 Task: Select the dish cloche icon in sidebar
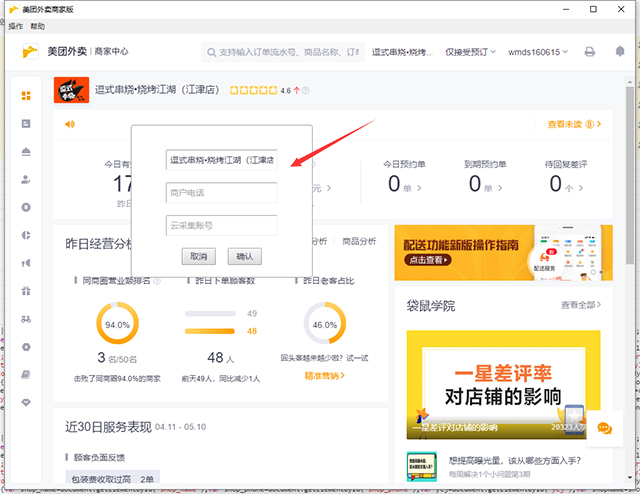(x=26, y=151)
